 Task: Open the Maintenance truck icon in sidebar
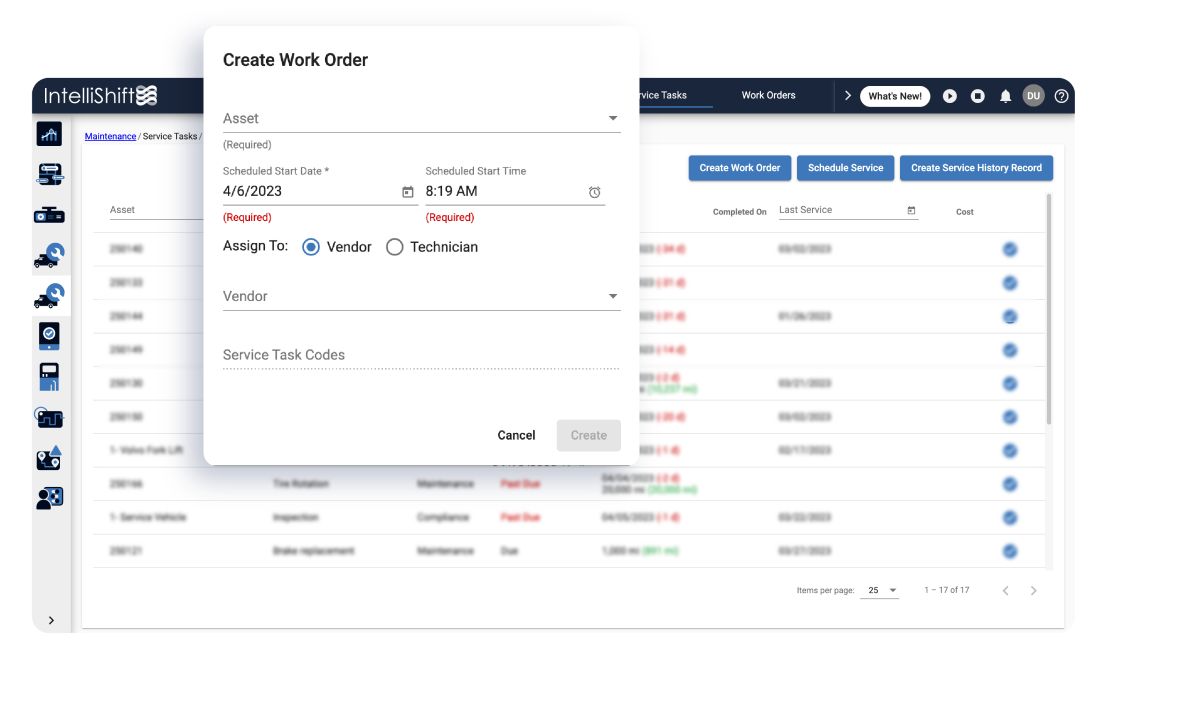(49, 255)
